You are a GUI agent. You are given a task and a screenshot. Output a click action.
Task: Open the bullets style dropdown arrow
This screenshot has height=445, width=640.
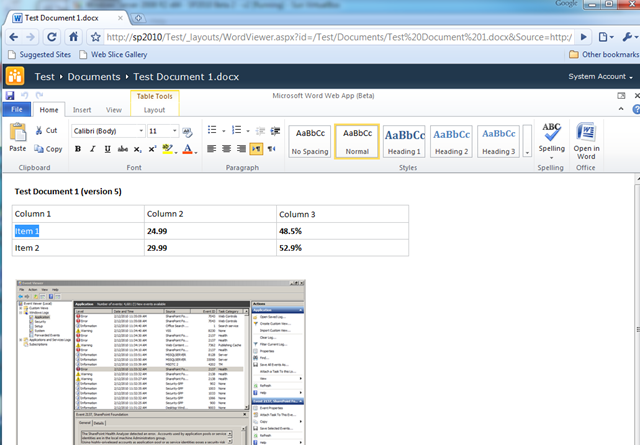pyautogui.click(x=224, y=131)
